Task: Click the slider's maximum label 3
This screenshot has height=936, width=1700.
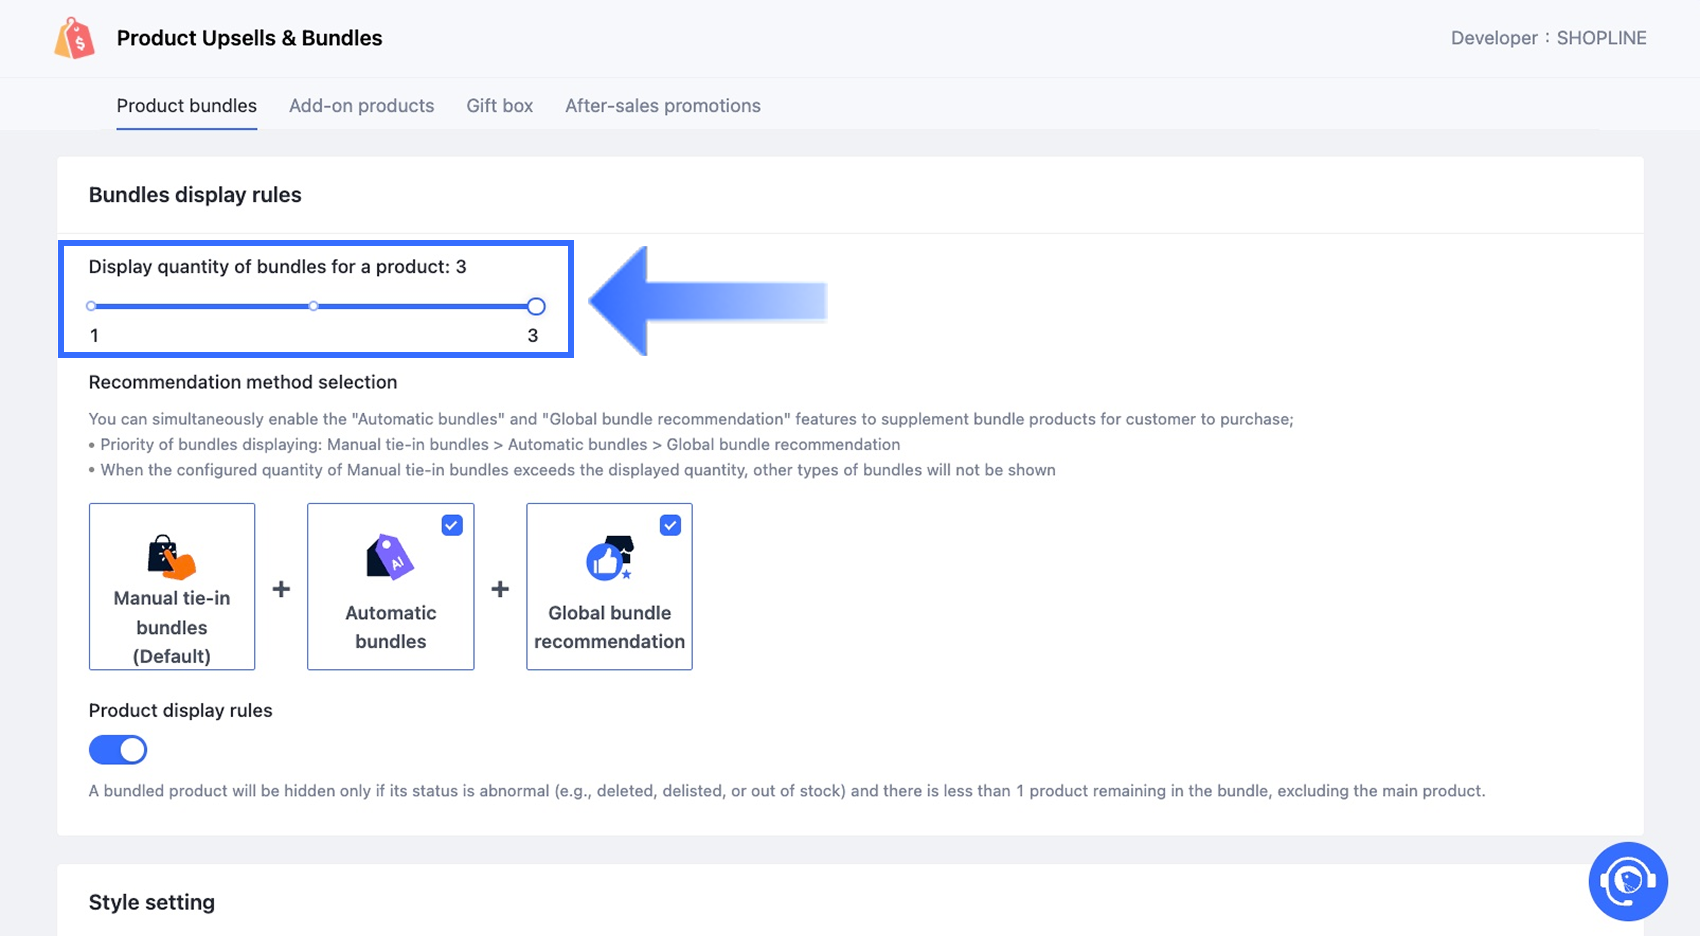Action: point(533,336)
